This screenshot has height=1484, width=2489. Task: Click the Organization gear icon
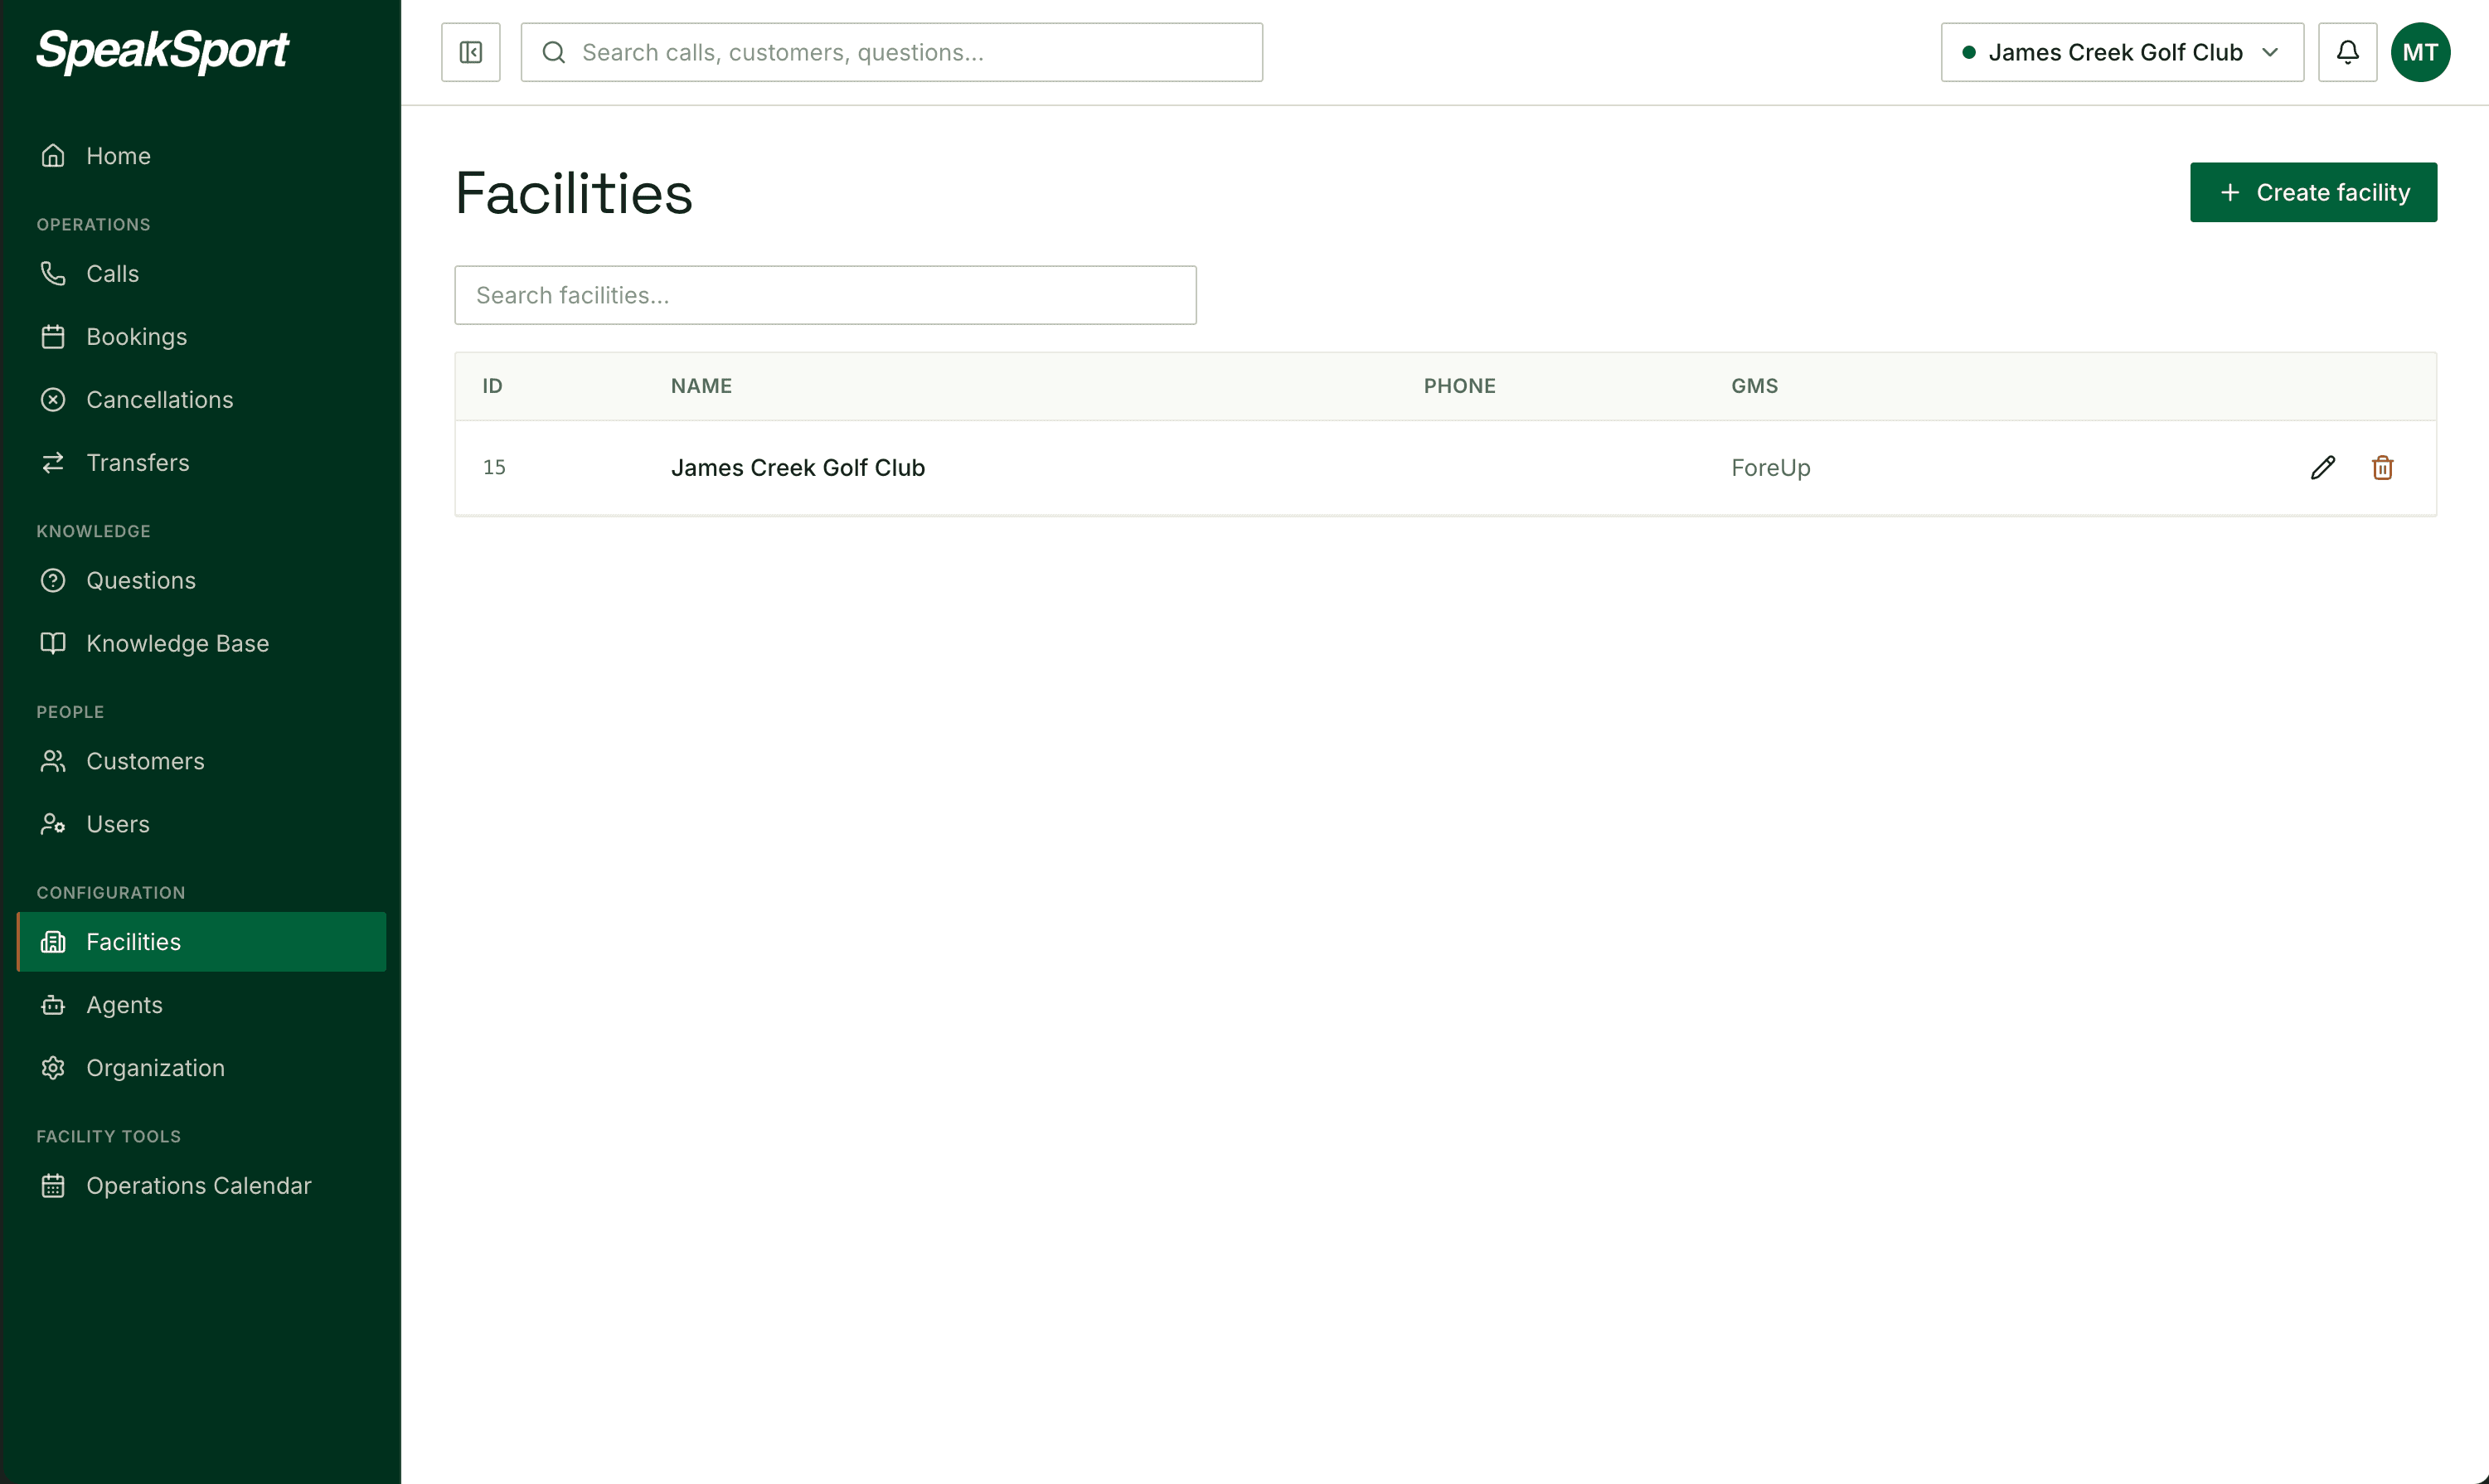[53, 1068]
